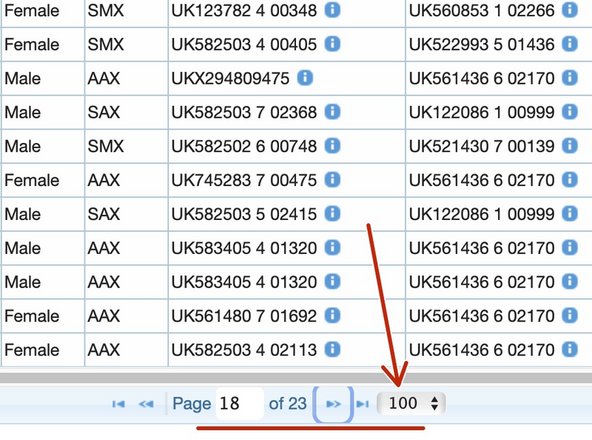
Task: Open info icon beside UK745283 7 00475
Action: point(333,180)
